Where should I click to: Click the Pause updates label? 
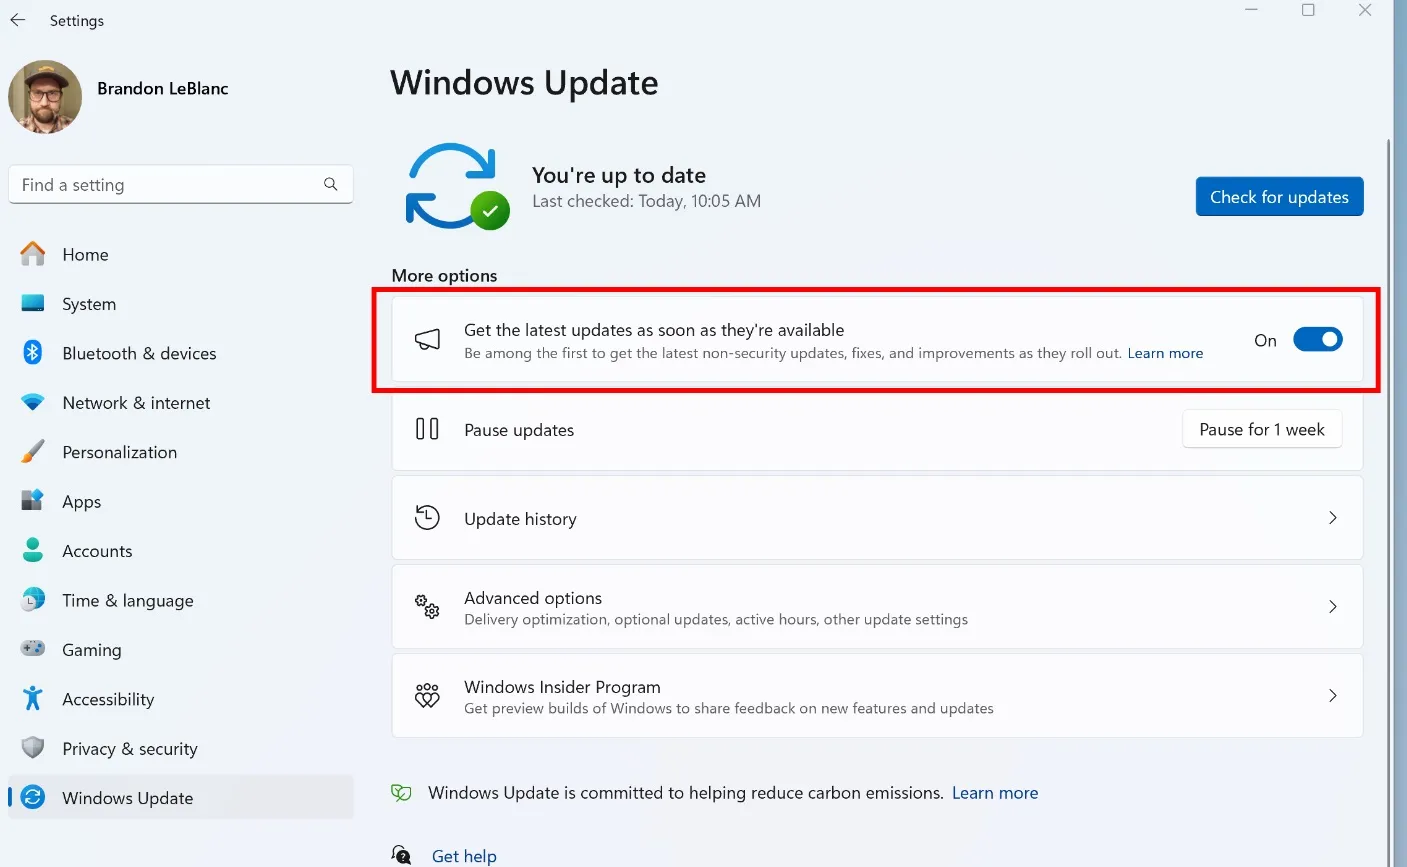519,430
